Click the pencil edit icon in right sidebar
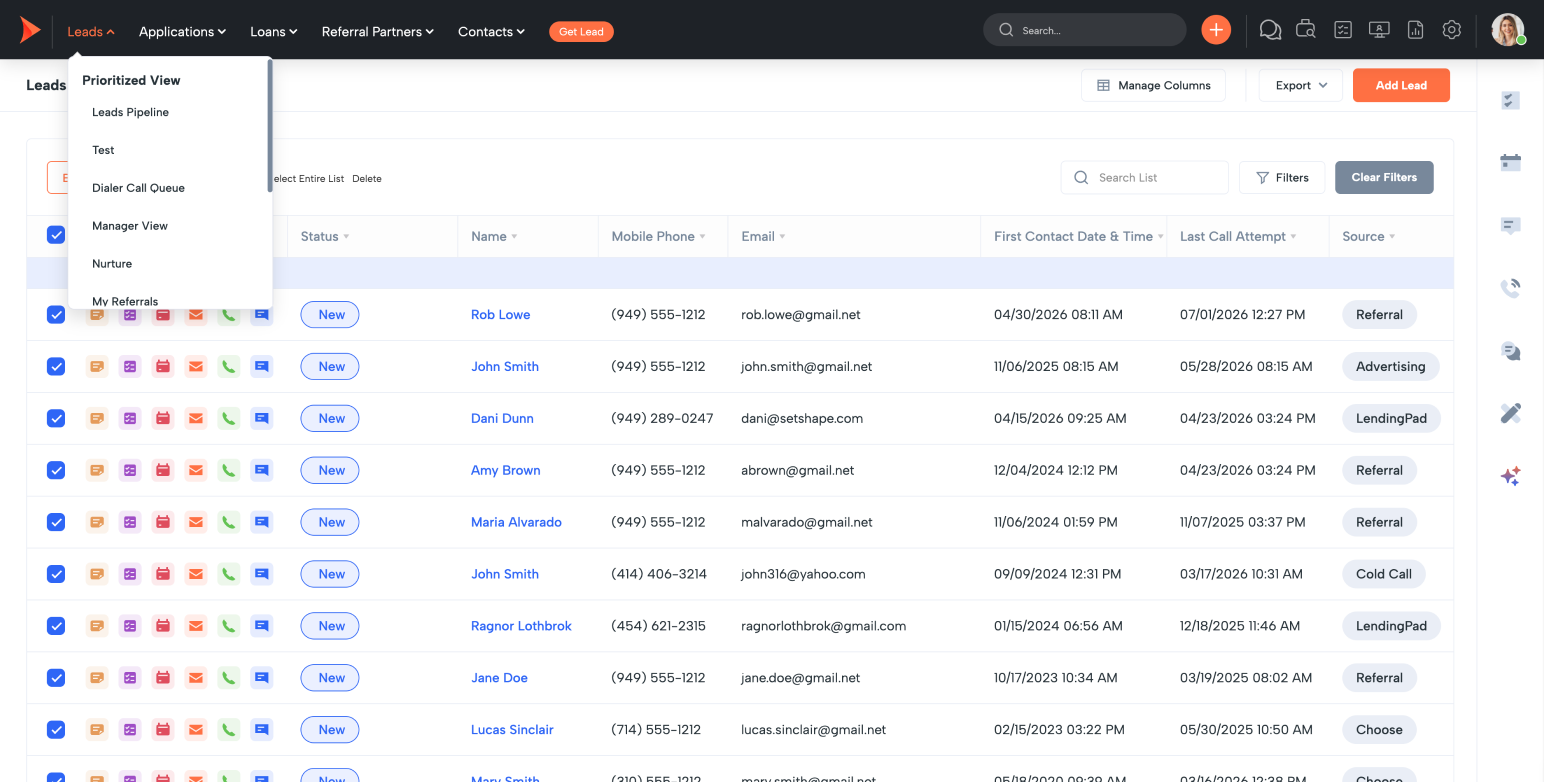 pos(1511,413)
